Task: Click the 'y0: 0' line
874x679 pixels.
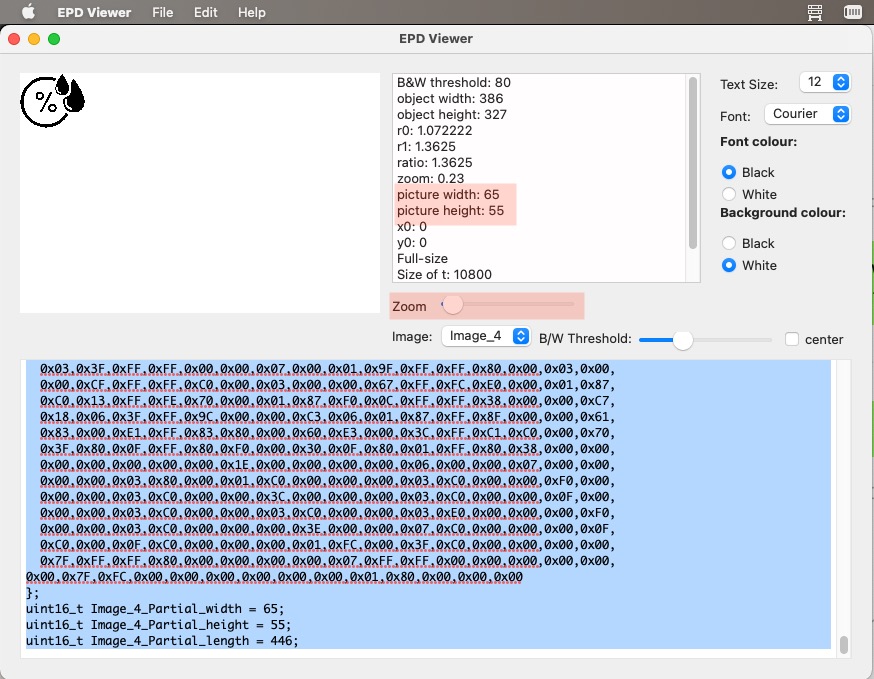Action: (411, 242)
